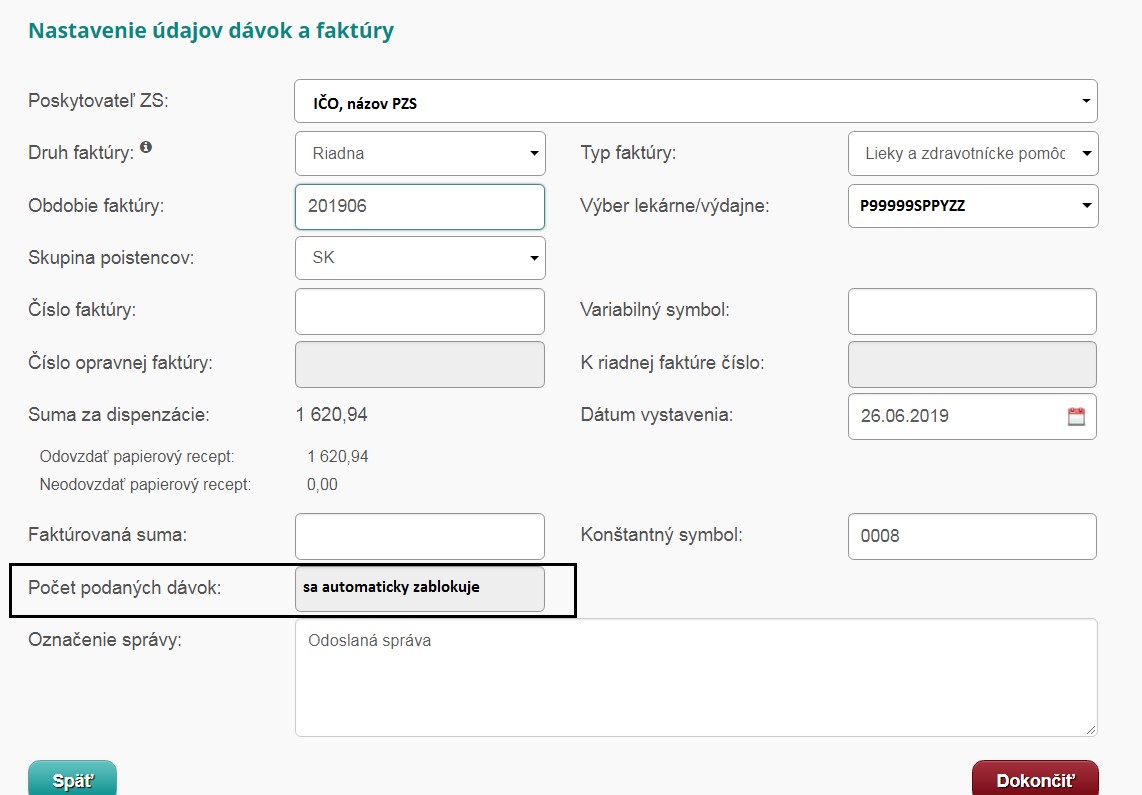Click the disabled K riadnej faktúre číslo field

point(972,364)
